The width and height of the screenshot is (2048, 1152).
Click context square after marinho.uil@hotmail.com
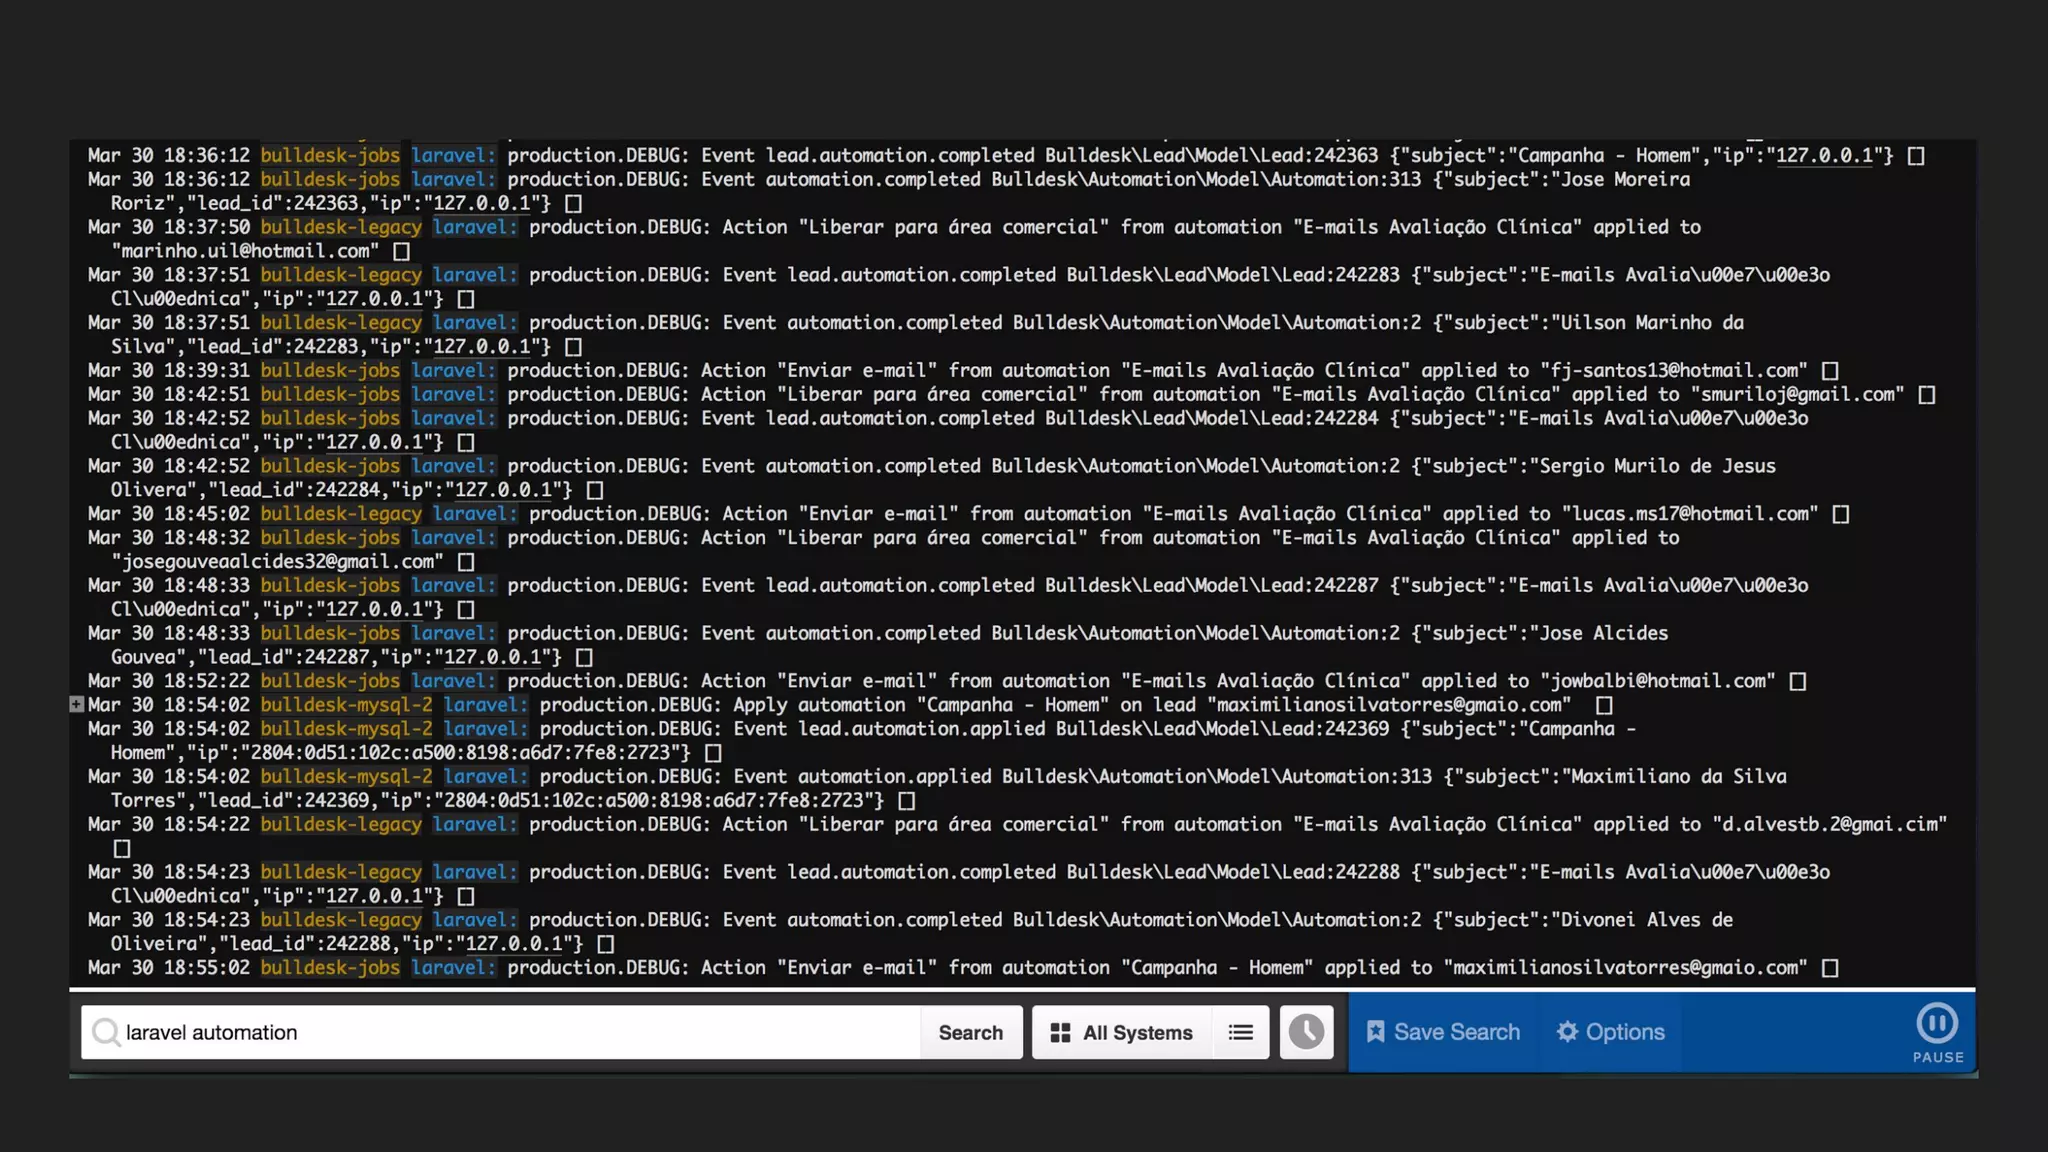(401, 252)
